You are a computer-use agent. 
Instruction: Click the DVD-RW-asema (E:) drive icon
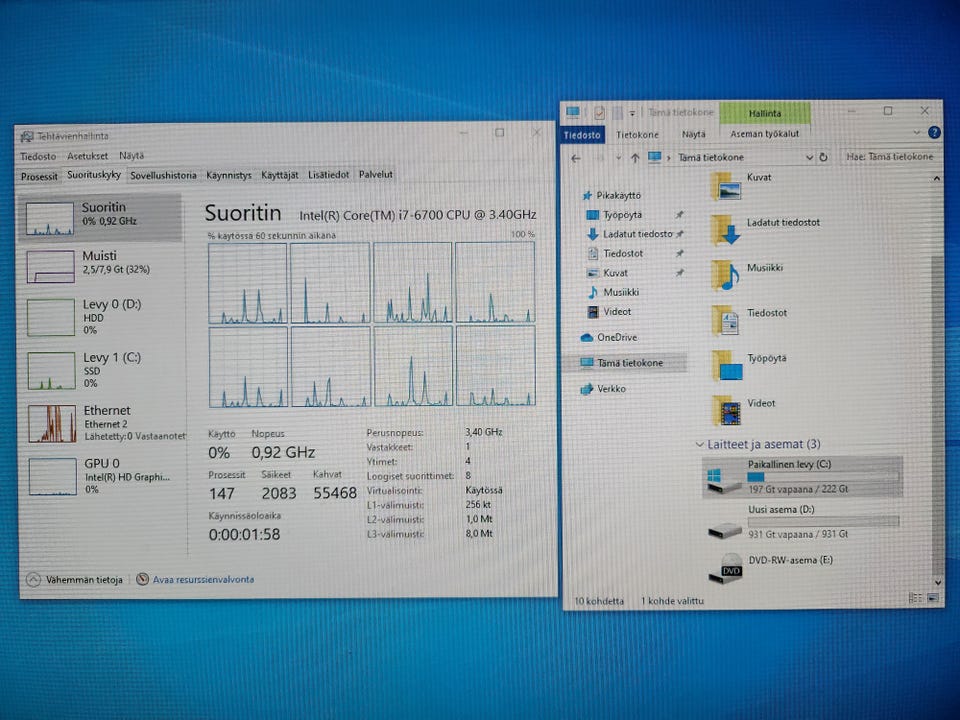pos(726,567)
